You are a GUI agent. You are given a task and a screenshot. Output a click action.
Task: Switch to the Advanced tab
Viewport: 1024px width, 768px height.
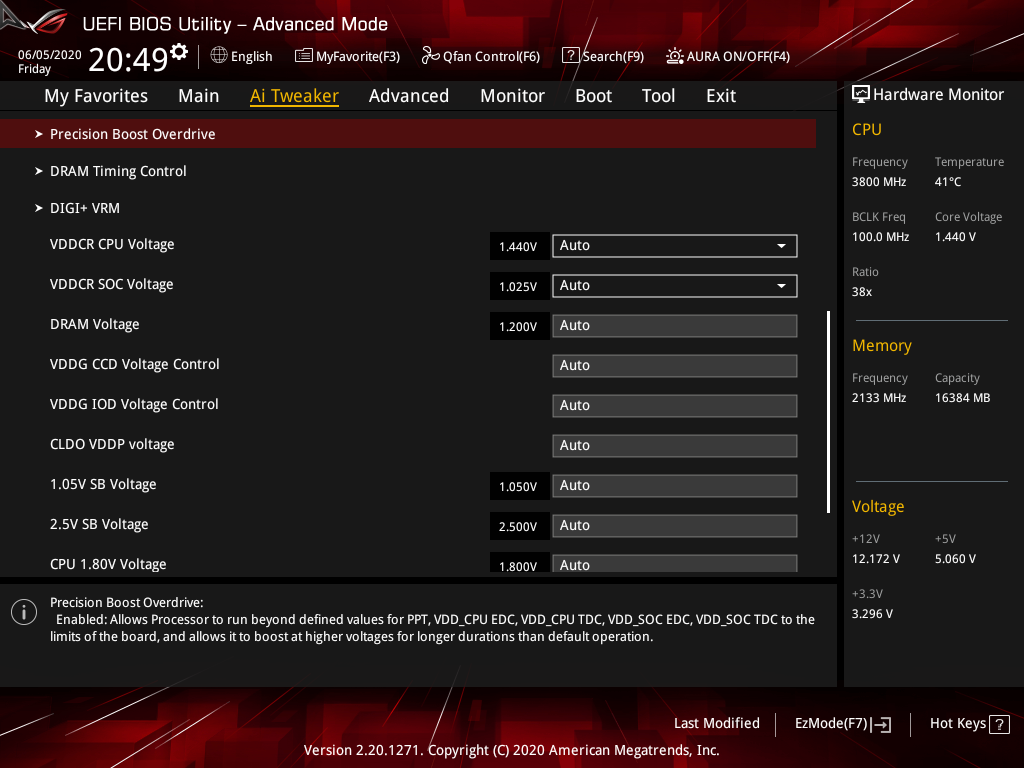coord(409,96)
